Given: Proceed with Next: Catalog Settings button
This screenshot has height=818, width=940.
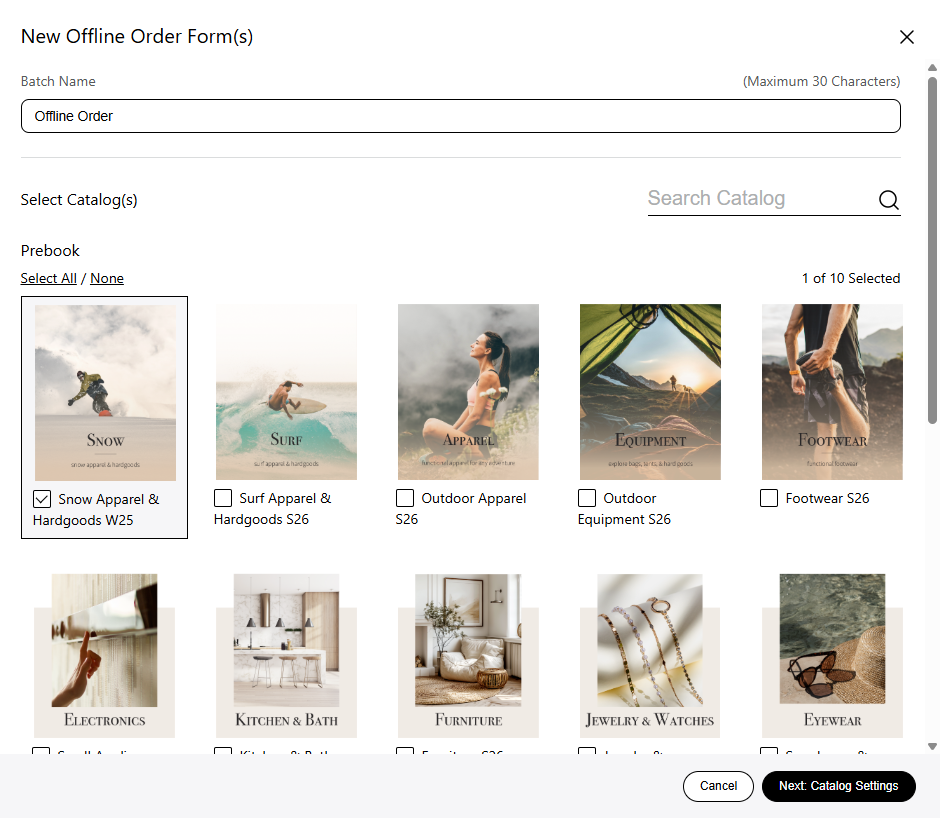Looking at the screenshot, I should (838, 786).
